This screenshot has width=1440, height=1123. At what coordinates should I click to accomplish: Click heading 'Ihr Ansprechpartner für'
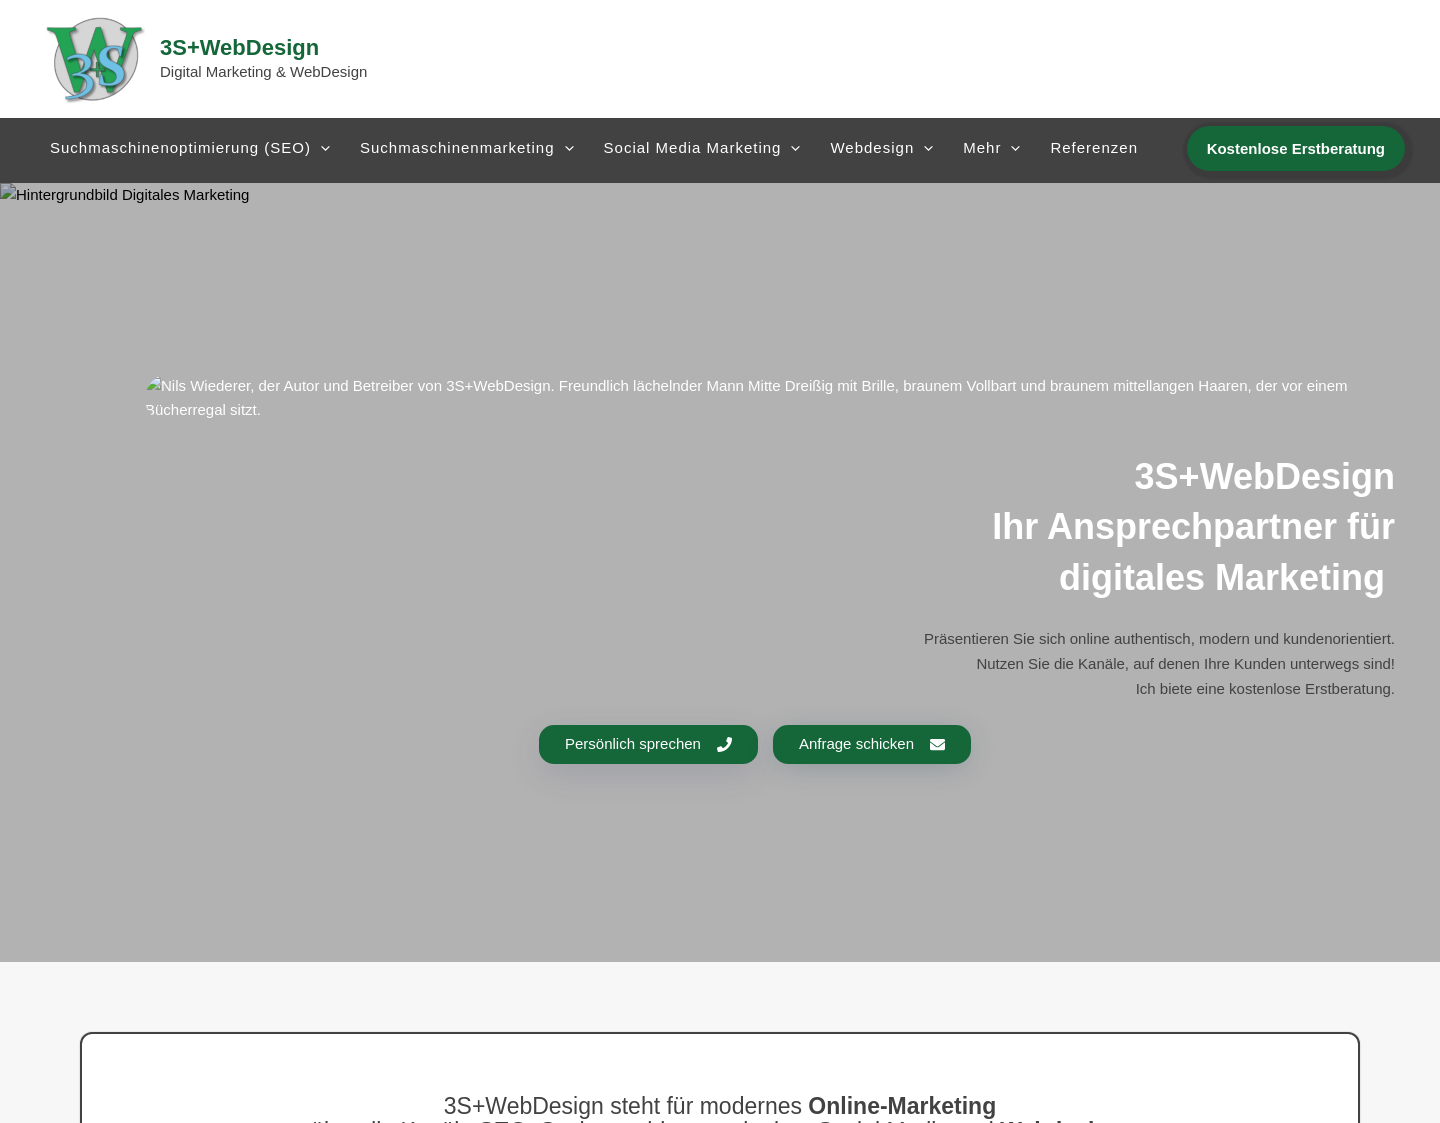coord(1193,527)
